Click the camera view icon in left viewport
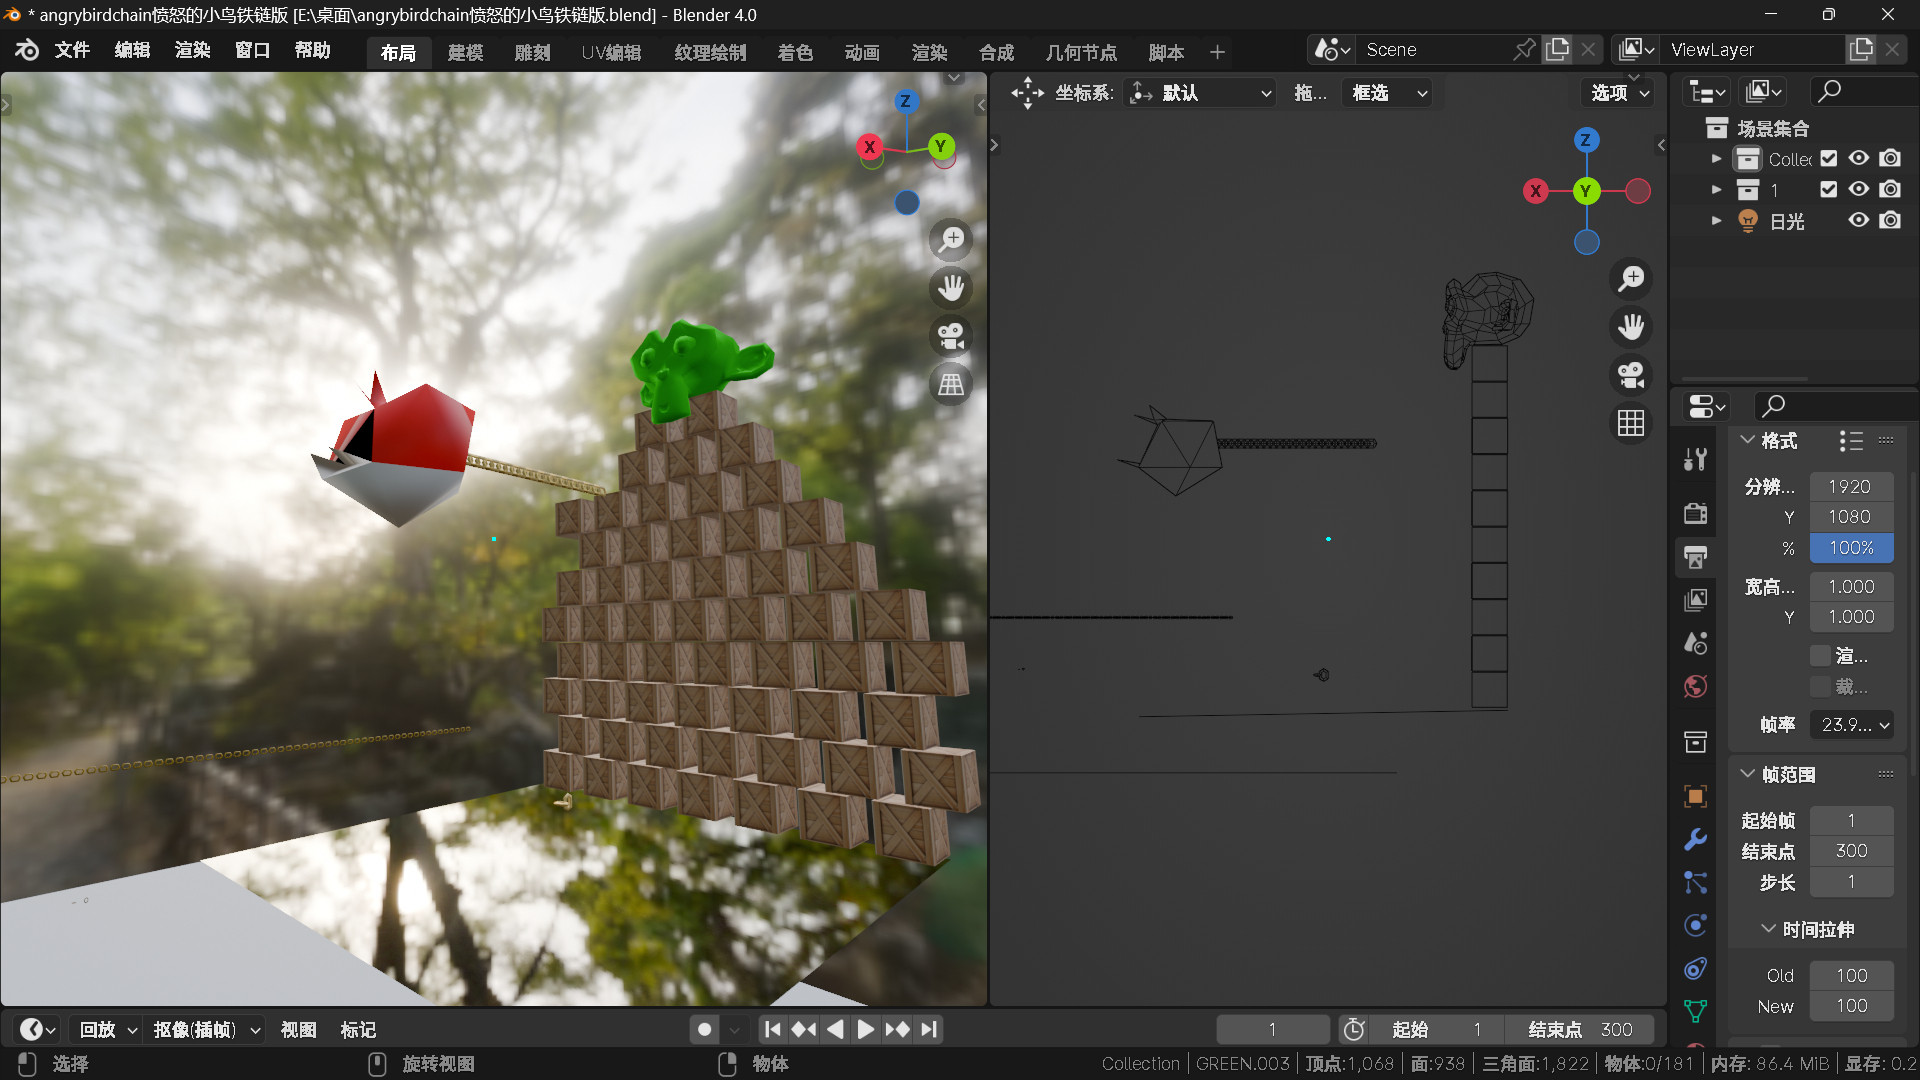This screenshot has height=1080, width=1920. tap(951, 336)
